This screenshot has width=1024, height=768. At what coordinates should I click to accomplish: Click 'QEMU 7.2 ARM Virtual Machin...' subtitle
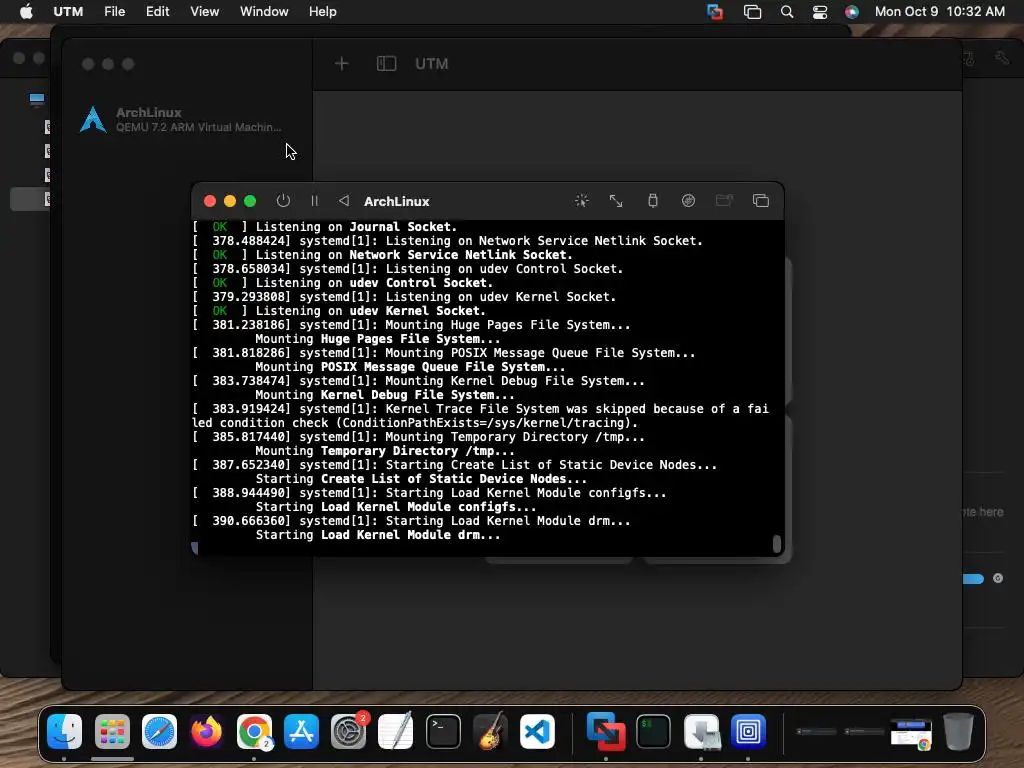coord(199,127)
